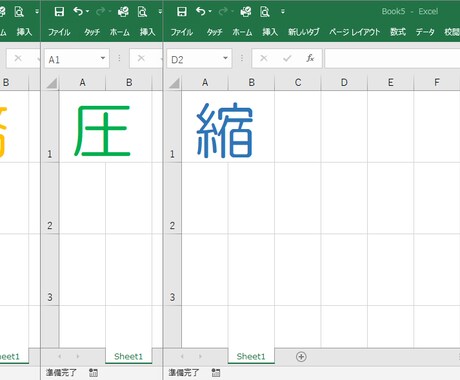Switch to ホーム tab in Book5 window
Screen dimensions: 460x380
(242, 32)
